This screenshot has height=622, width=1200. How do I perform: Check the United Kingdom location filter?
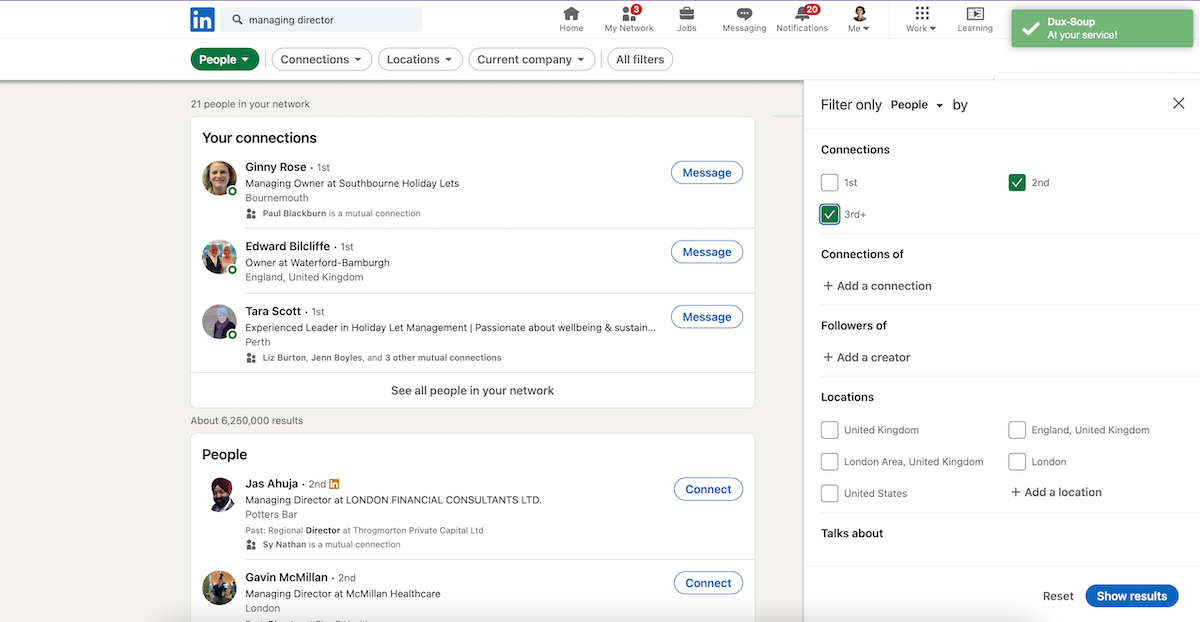coord(829,429)
